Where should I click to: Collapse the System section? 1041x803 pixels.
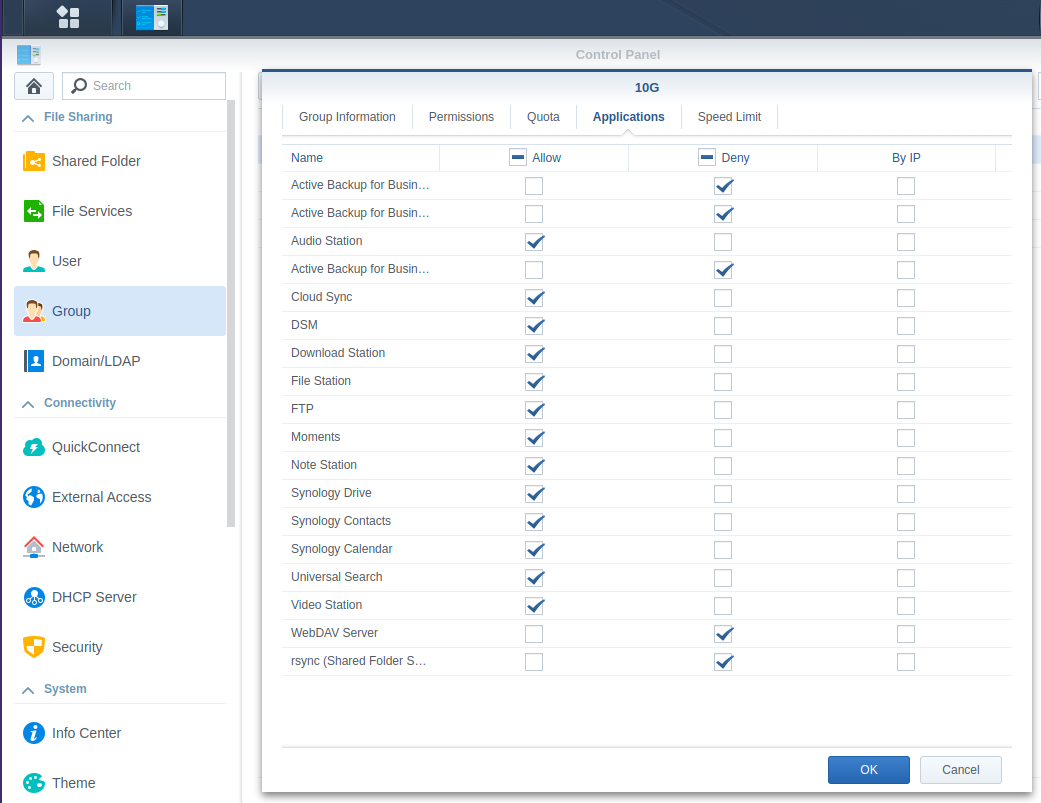click(x=28, y=690)
